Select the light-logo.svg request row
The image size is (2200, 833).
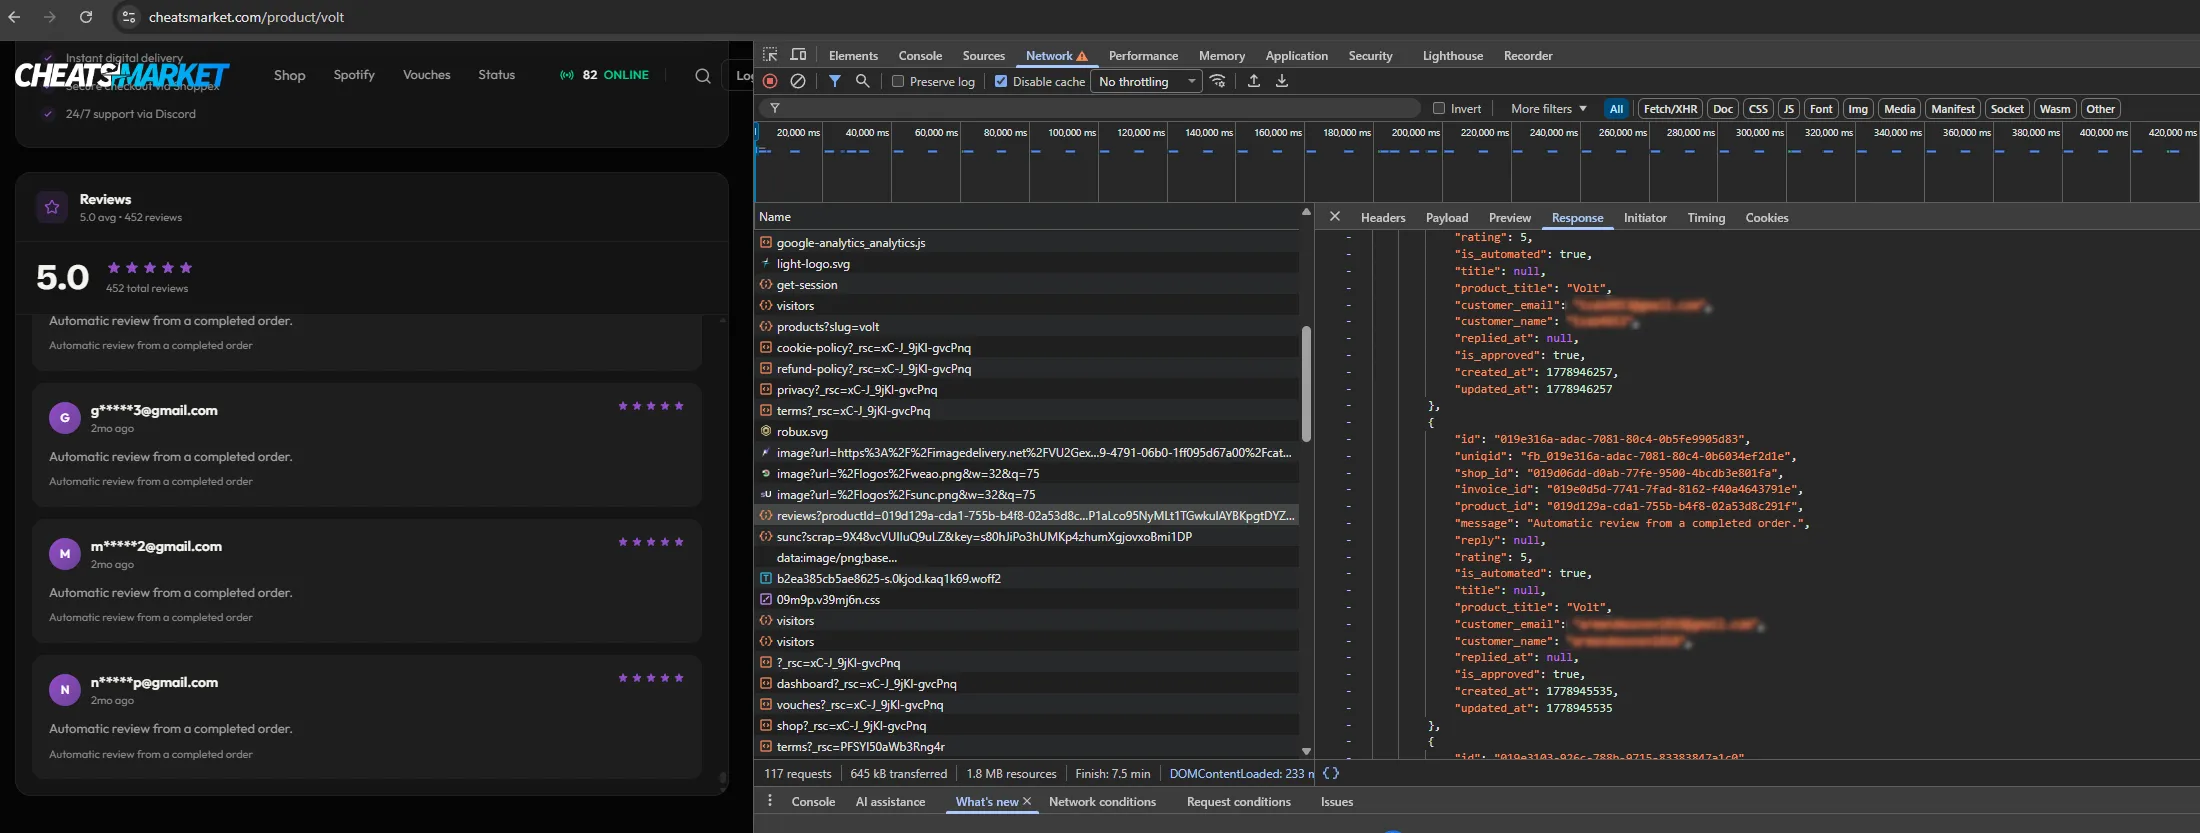[x=1027, y=263]
